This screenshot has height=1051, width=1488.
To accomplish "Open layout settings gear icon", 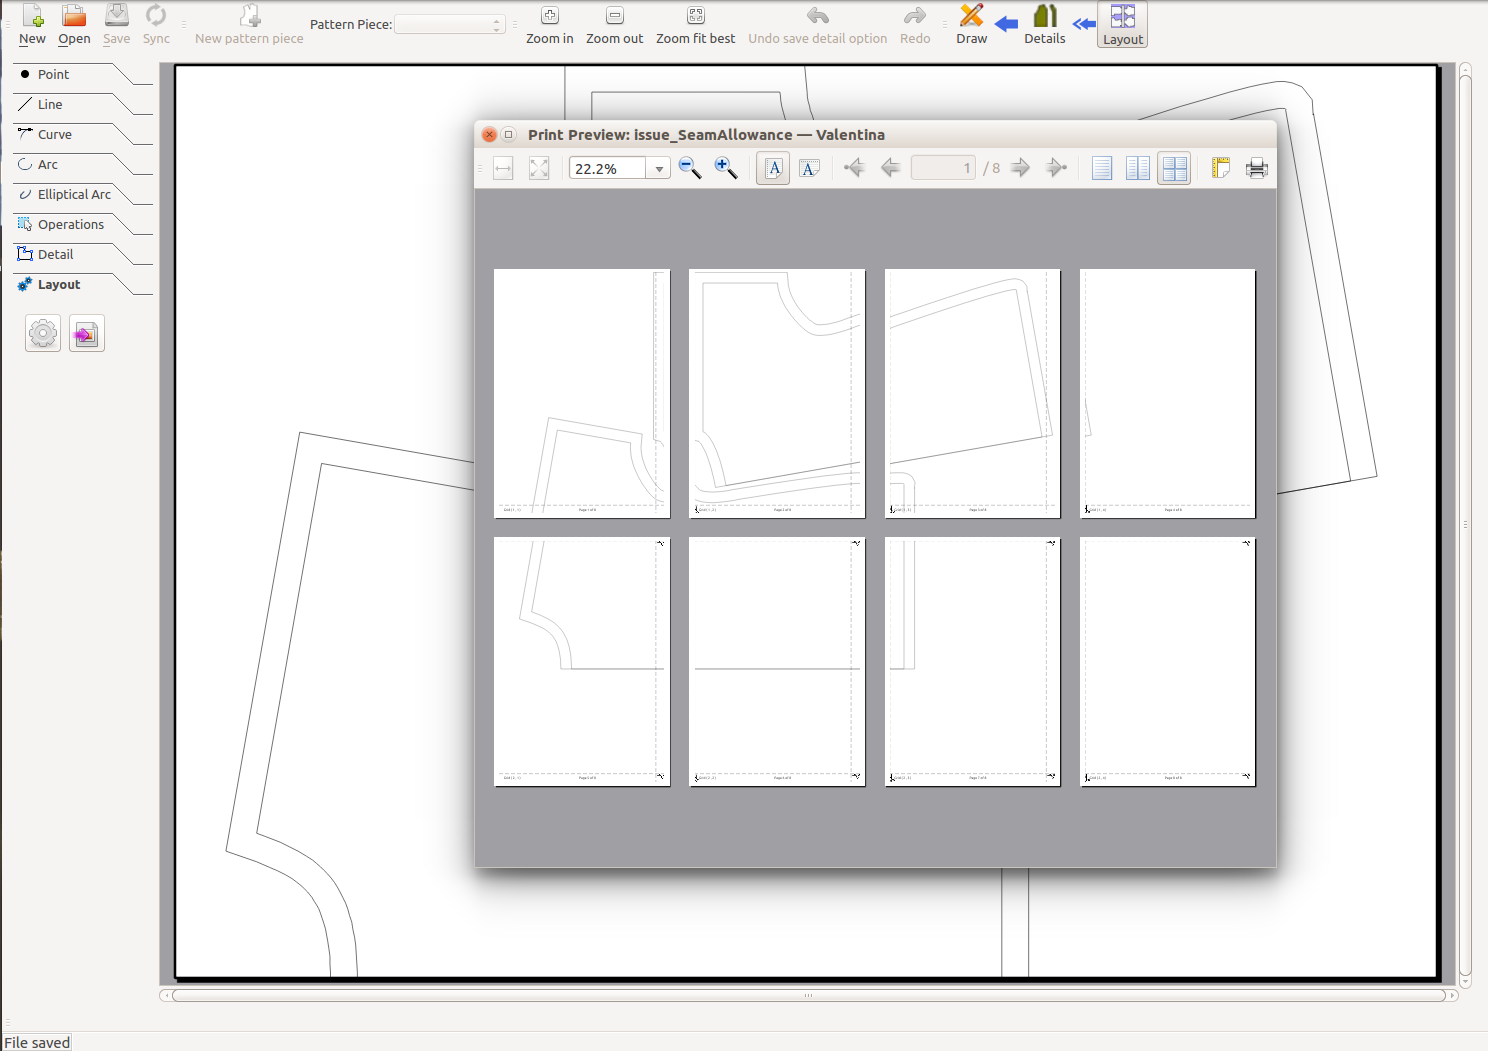I will 43,333.
